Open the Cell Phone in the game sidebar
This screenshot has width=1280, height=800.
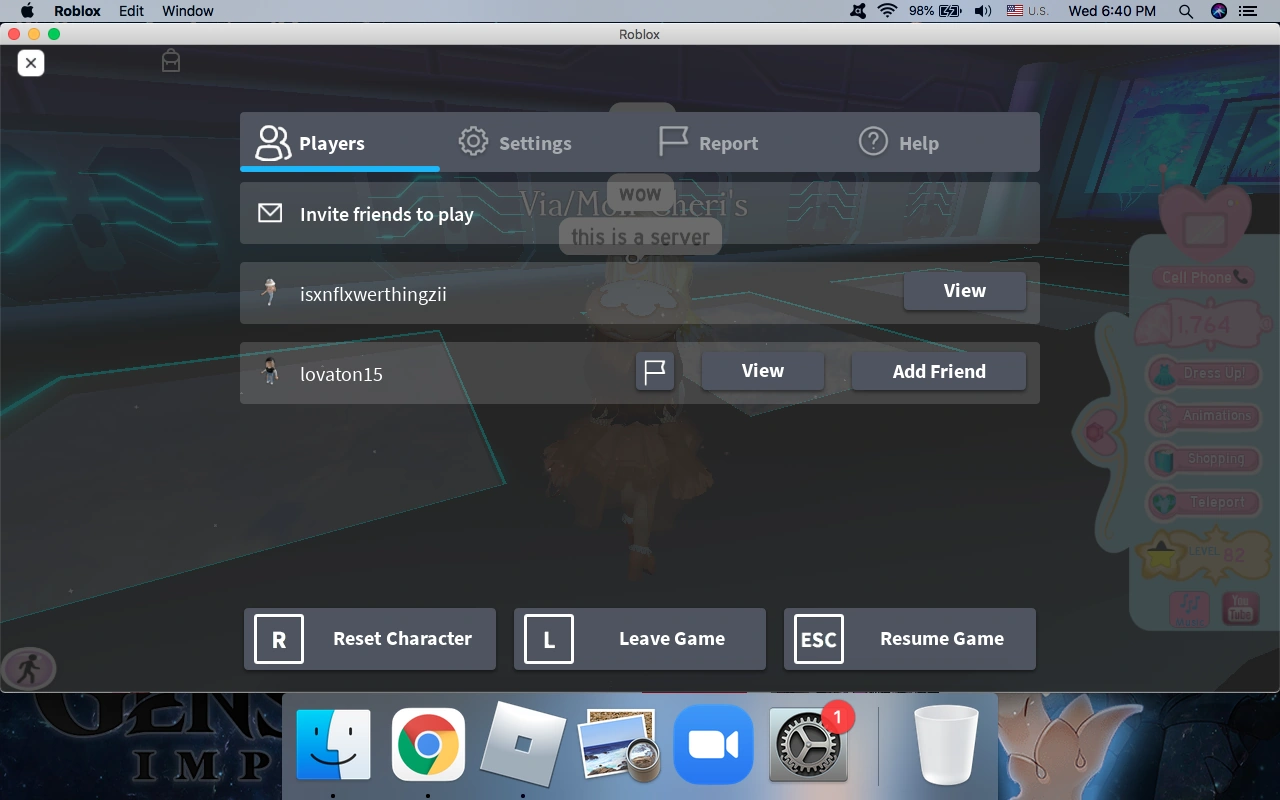[x=1205, y=277]
